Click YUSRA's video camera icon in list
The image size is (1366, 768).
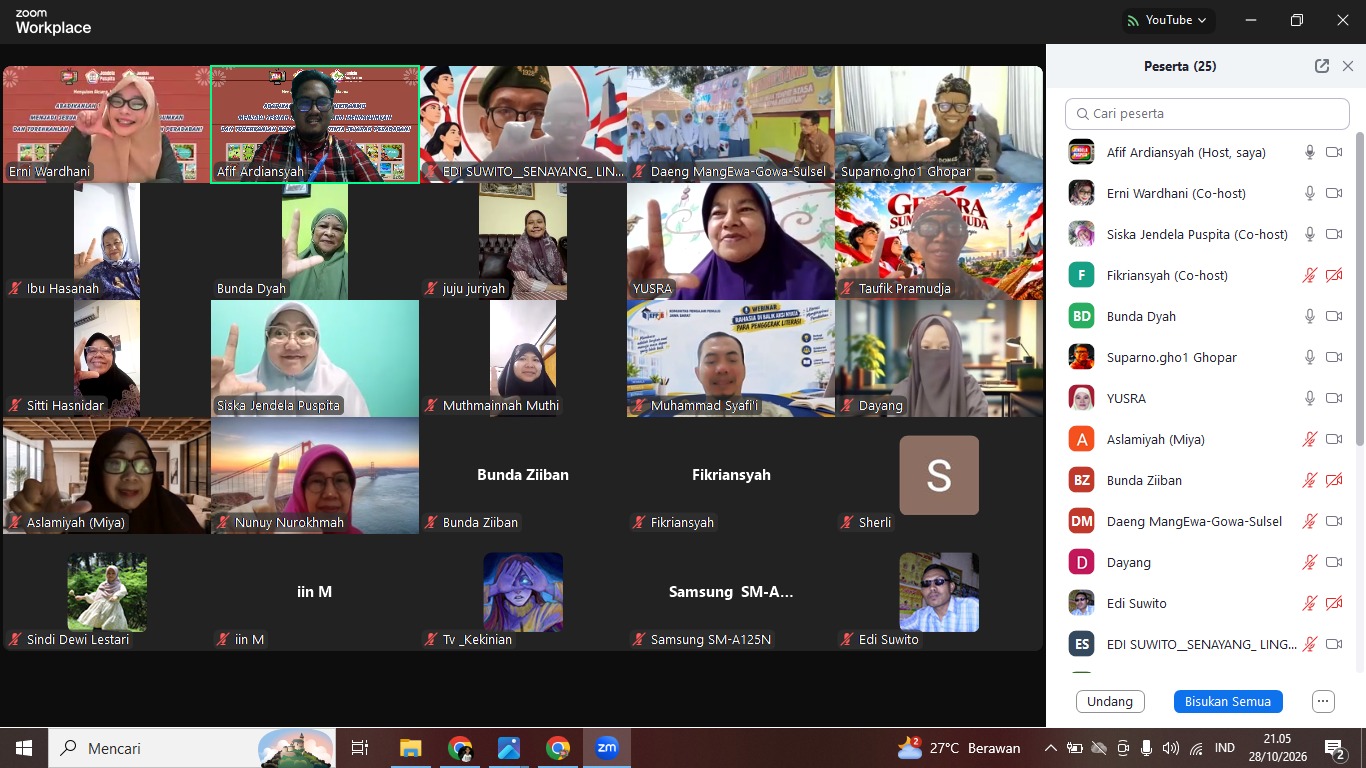pos(1333,398)
